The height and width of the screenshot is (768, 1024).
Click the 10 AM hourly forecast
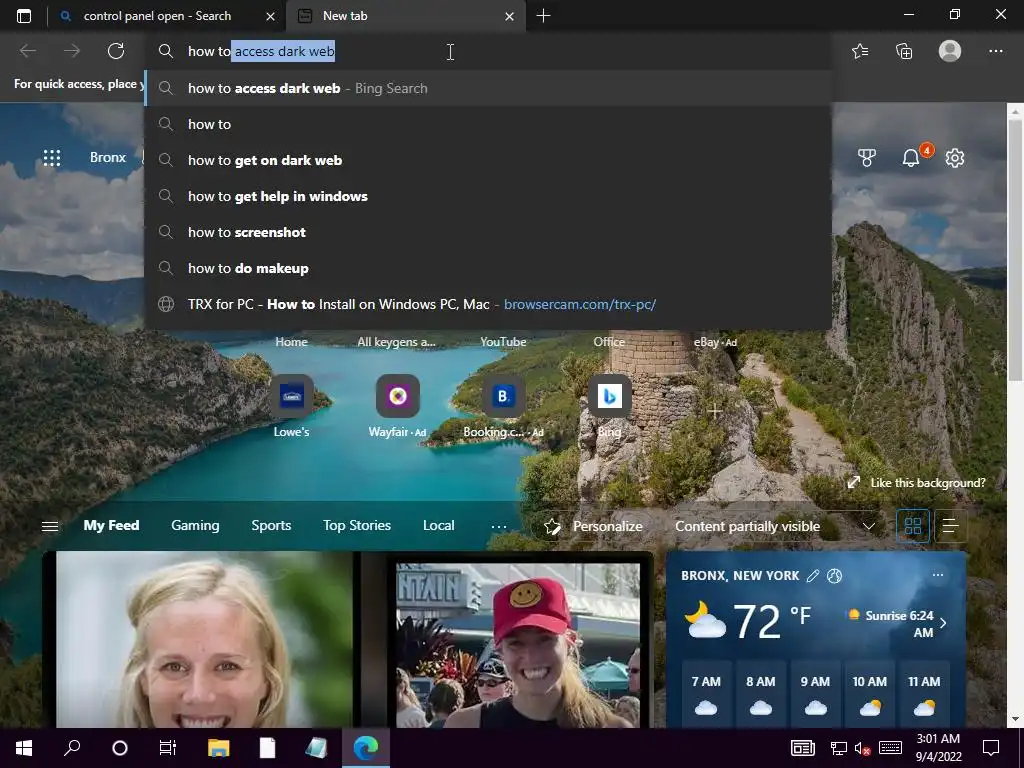[869, 696]
